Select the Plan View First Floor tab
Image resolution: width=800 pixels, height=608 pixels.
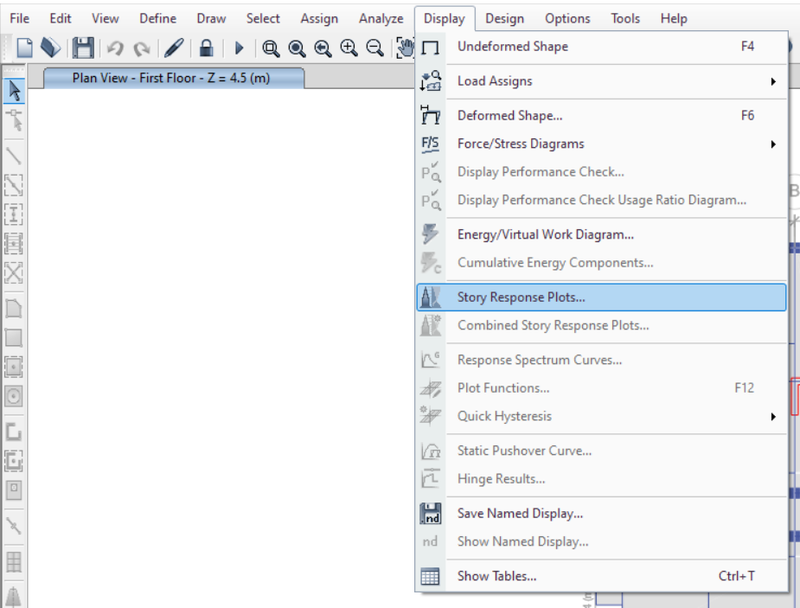coord(173,78)
